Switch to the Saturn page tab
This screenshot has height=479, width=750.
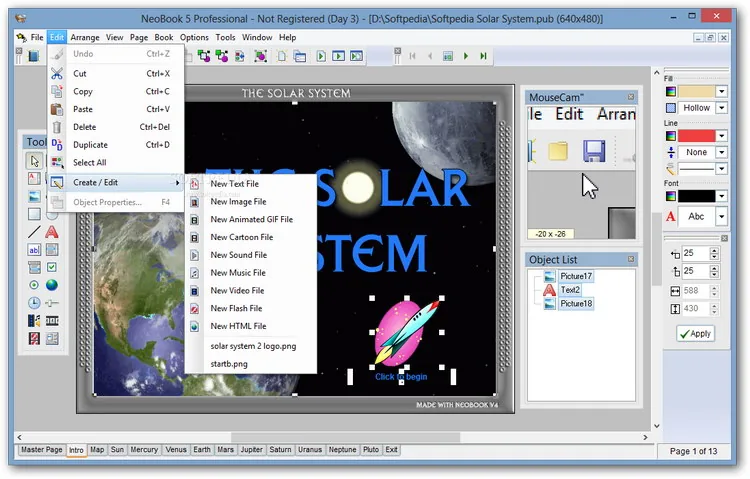coord(280,450)
